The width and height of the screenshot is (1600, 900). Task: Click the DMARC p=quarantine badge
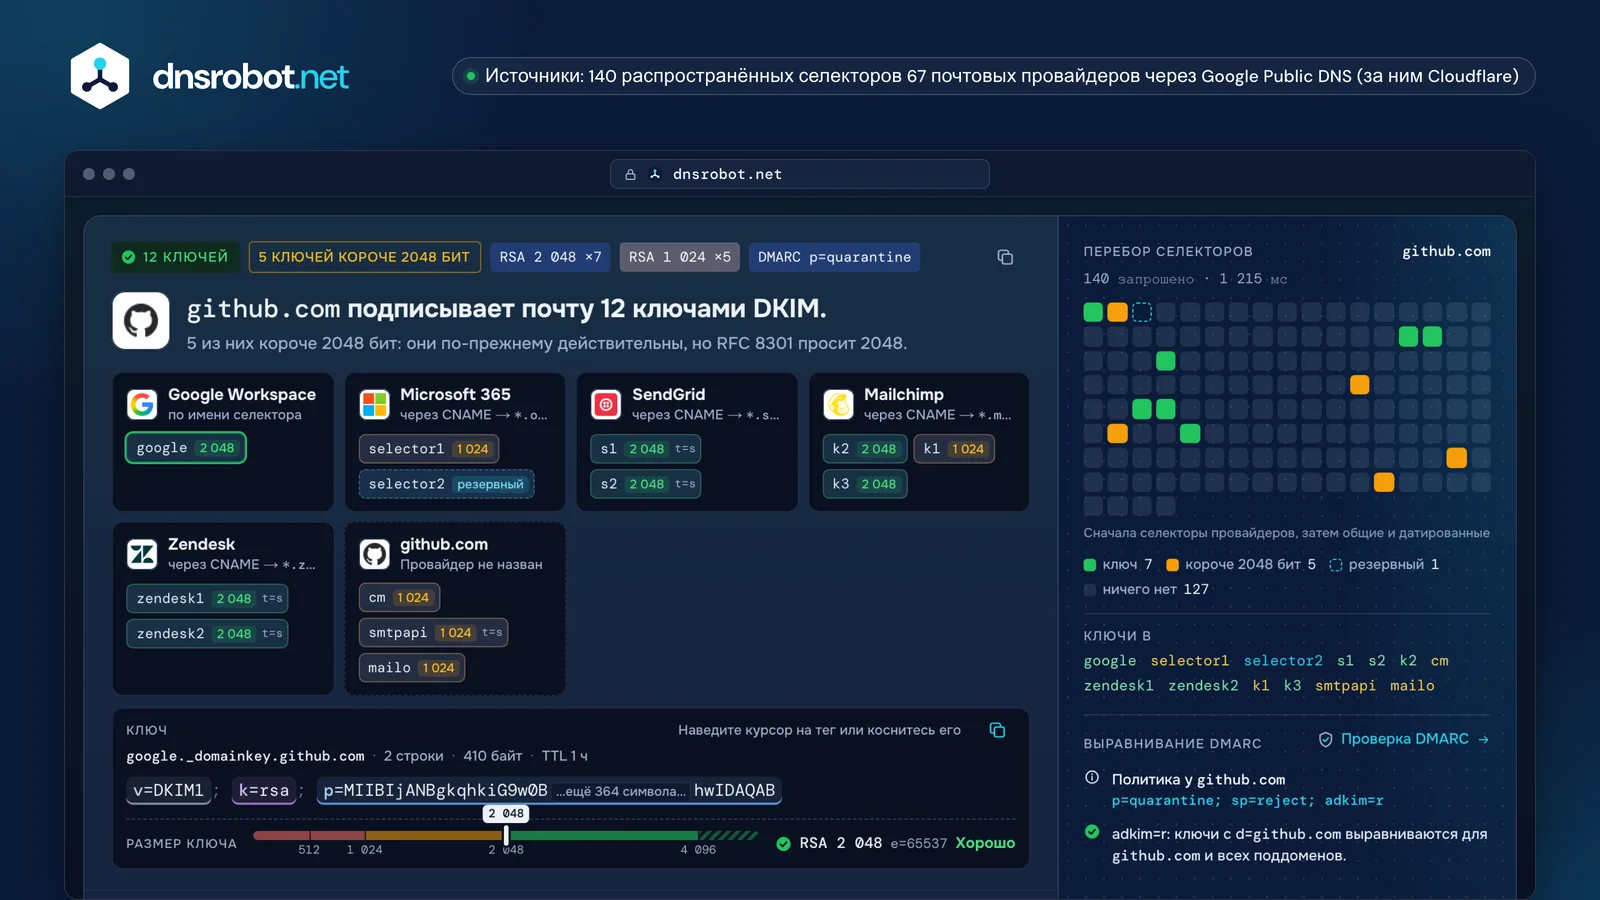tap(834, 257)
